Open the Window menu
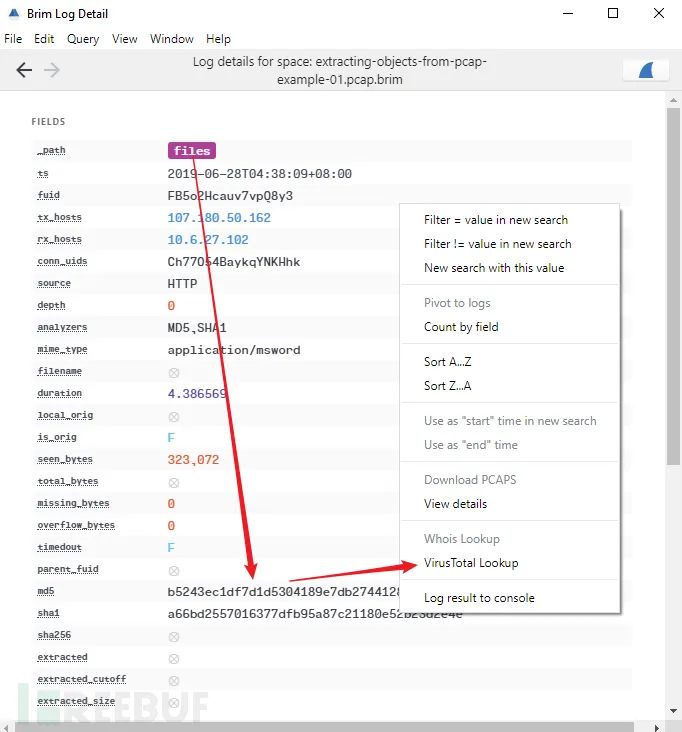The height and width of the screenshot is (732, 682). (171, 39)
